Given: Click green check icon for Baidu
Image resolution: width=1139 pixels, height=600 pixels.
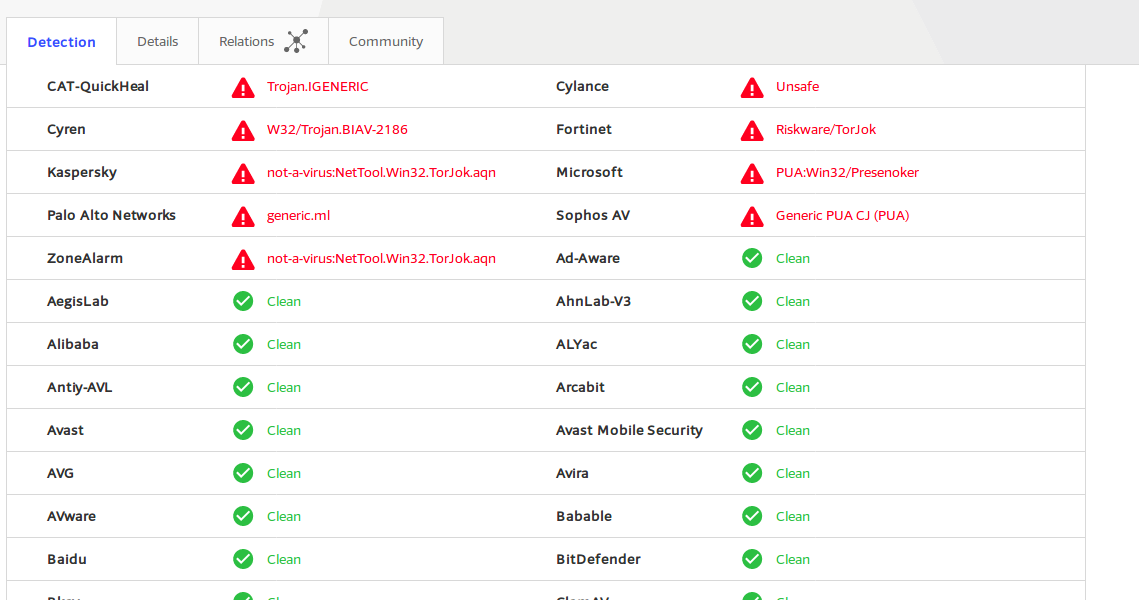Looking at the screenshot, I should point(243,559).
